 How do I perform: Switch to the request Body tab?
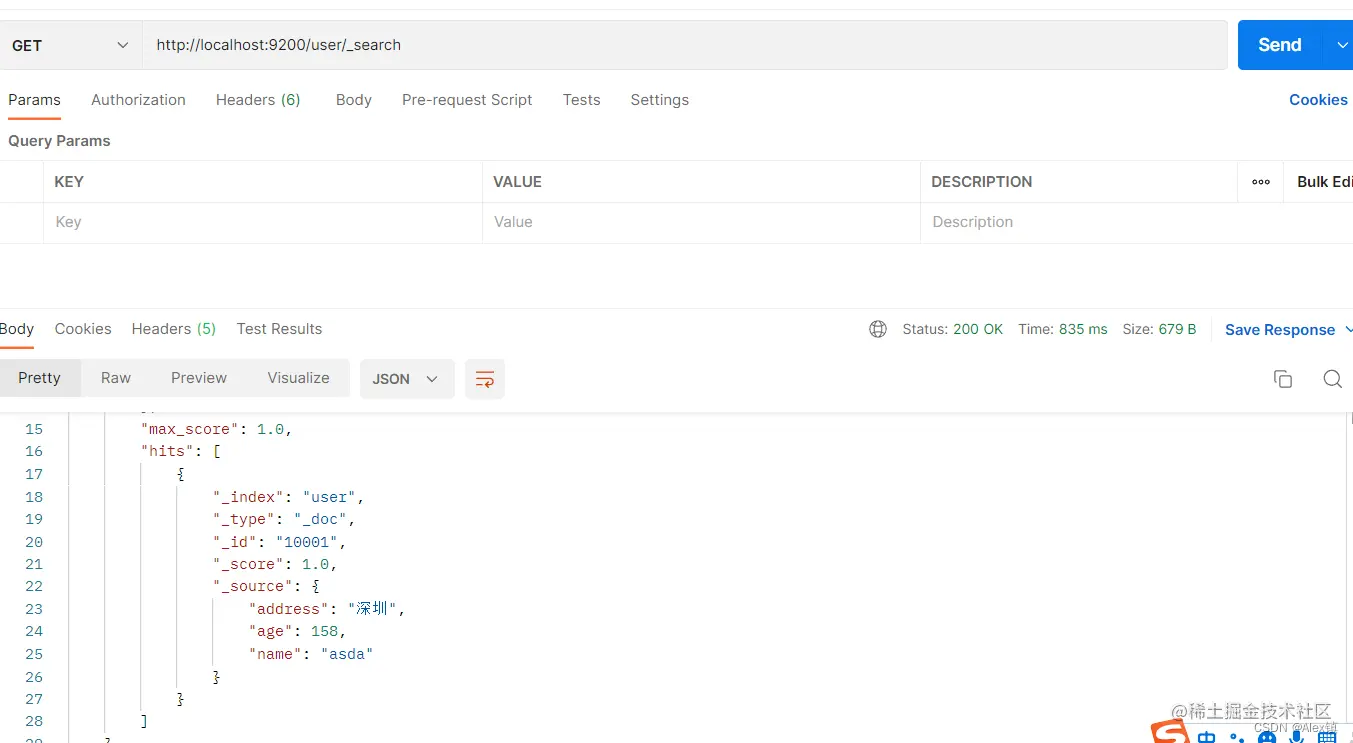pos(354,100)
